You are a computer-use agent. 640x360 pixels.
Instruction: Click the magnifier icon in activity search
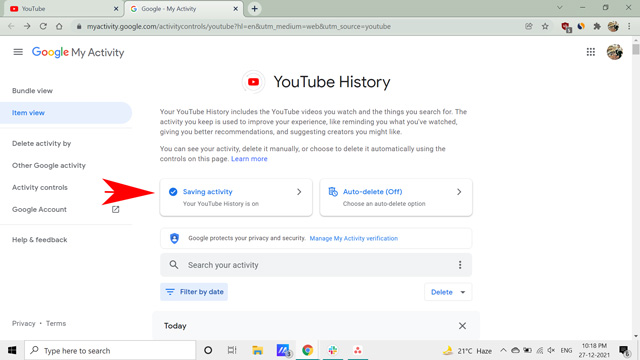[174, 265]
